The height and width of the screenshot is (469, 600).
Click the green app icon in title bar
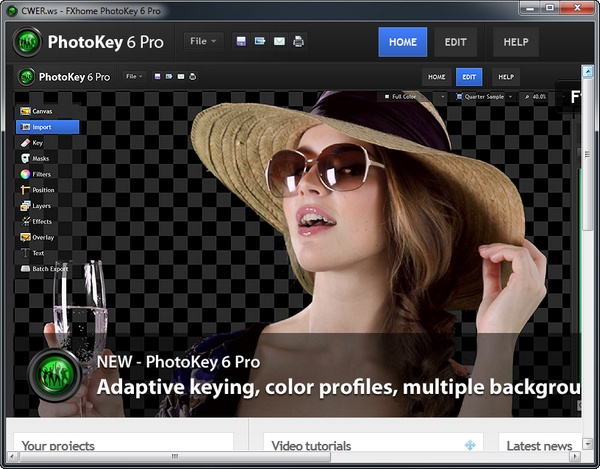point(12,11)
